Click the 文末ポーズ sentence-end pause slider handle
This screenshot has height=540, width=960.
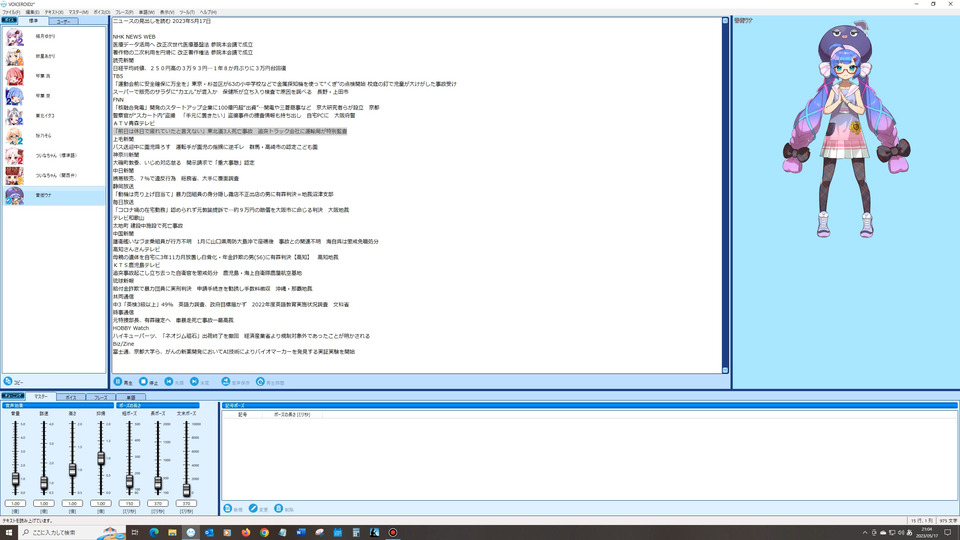tap(186, 490)
